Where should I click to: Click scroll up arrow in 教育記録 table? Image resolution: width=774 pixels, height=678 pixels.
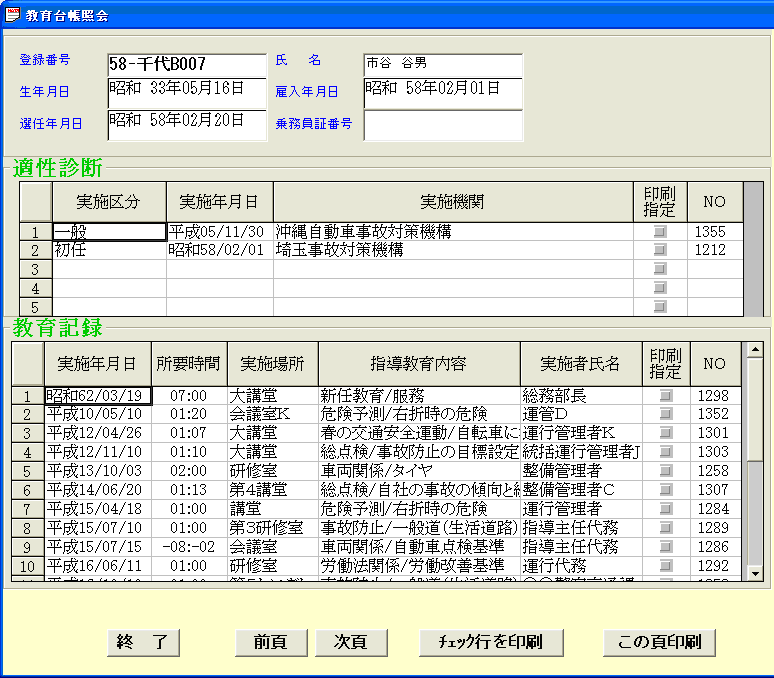(755, 350)
